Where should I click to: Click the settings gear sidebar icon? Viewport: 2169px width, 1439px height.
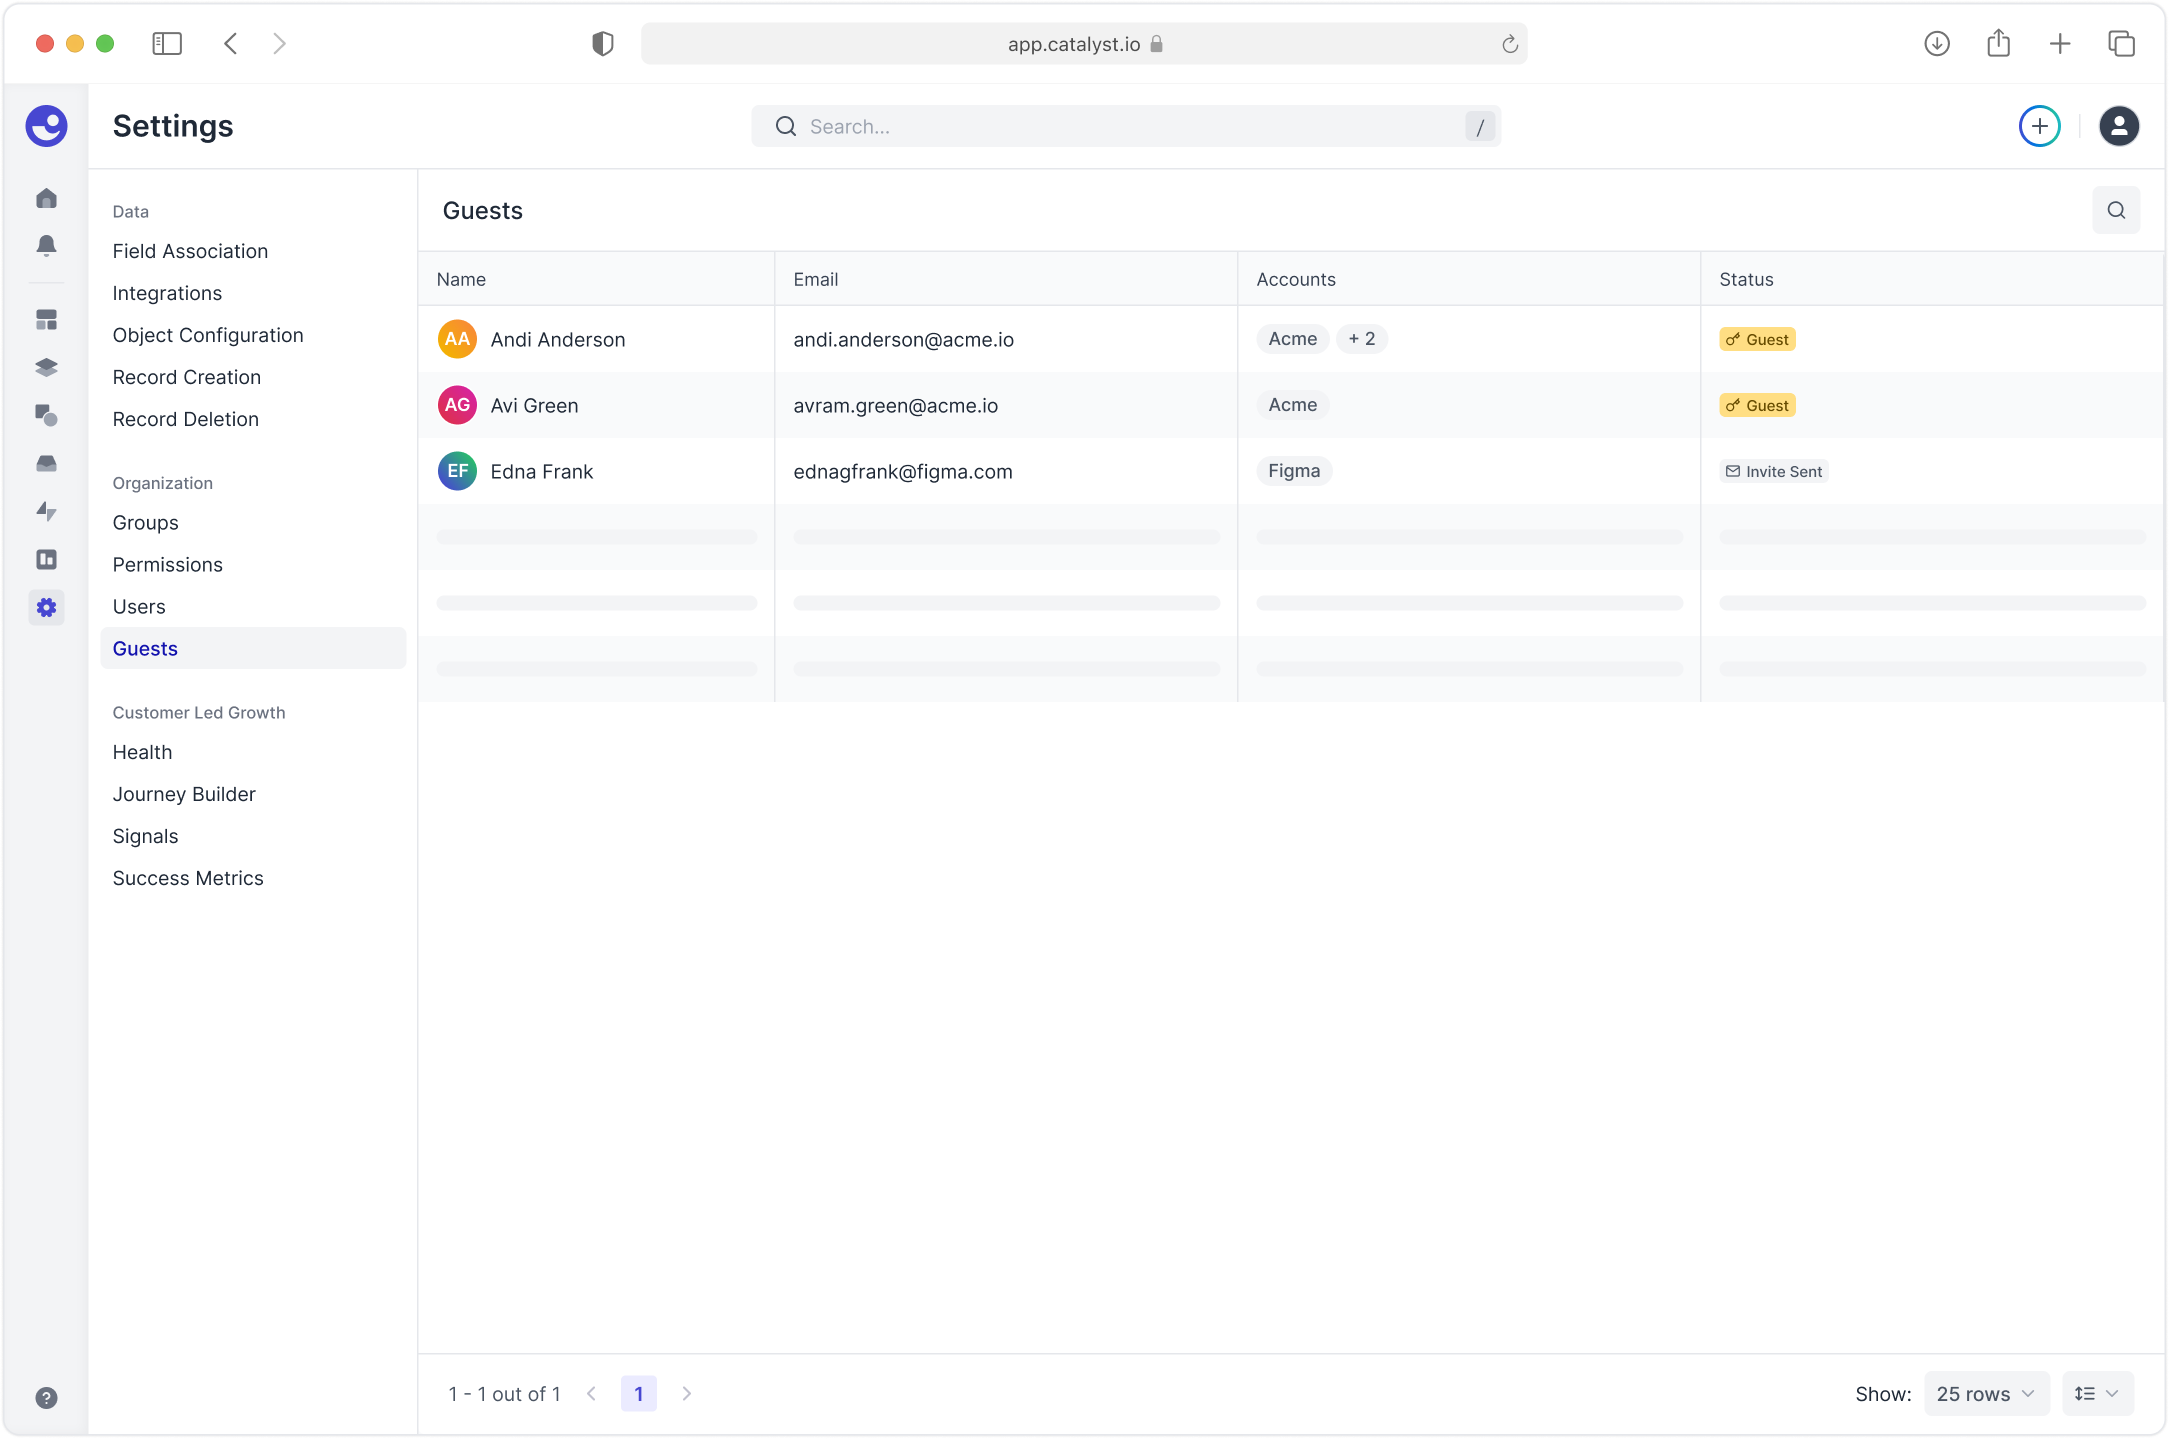(x=46, y=607)
